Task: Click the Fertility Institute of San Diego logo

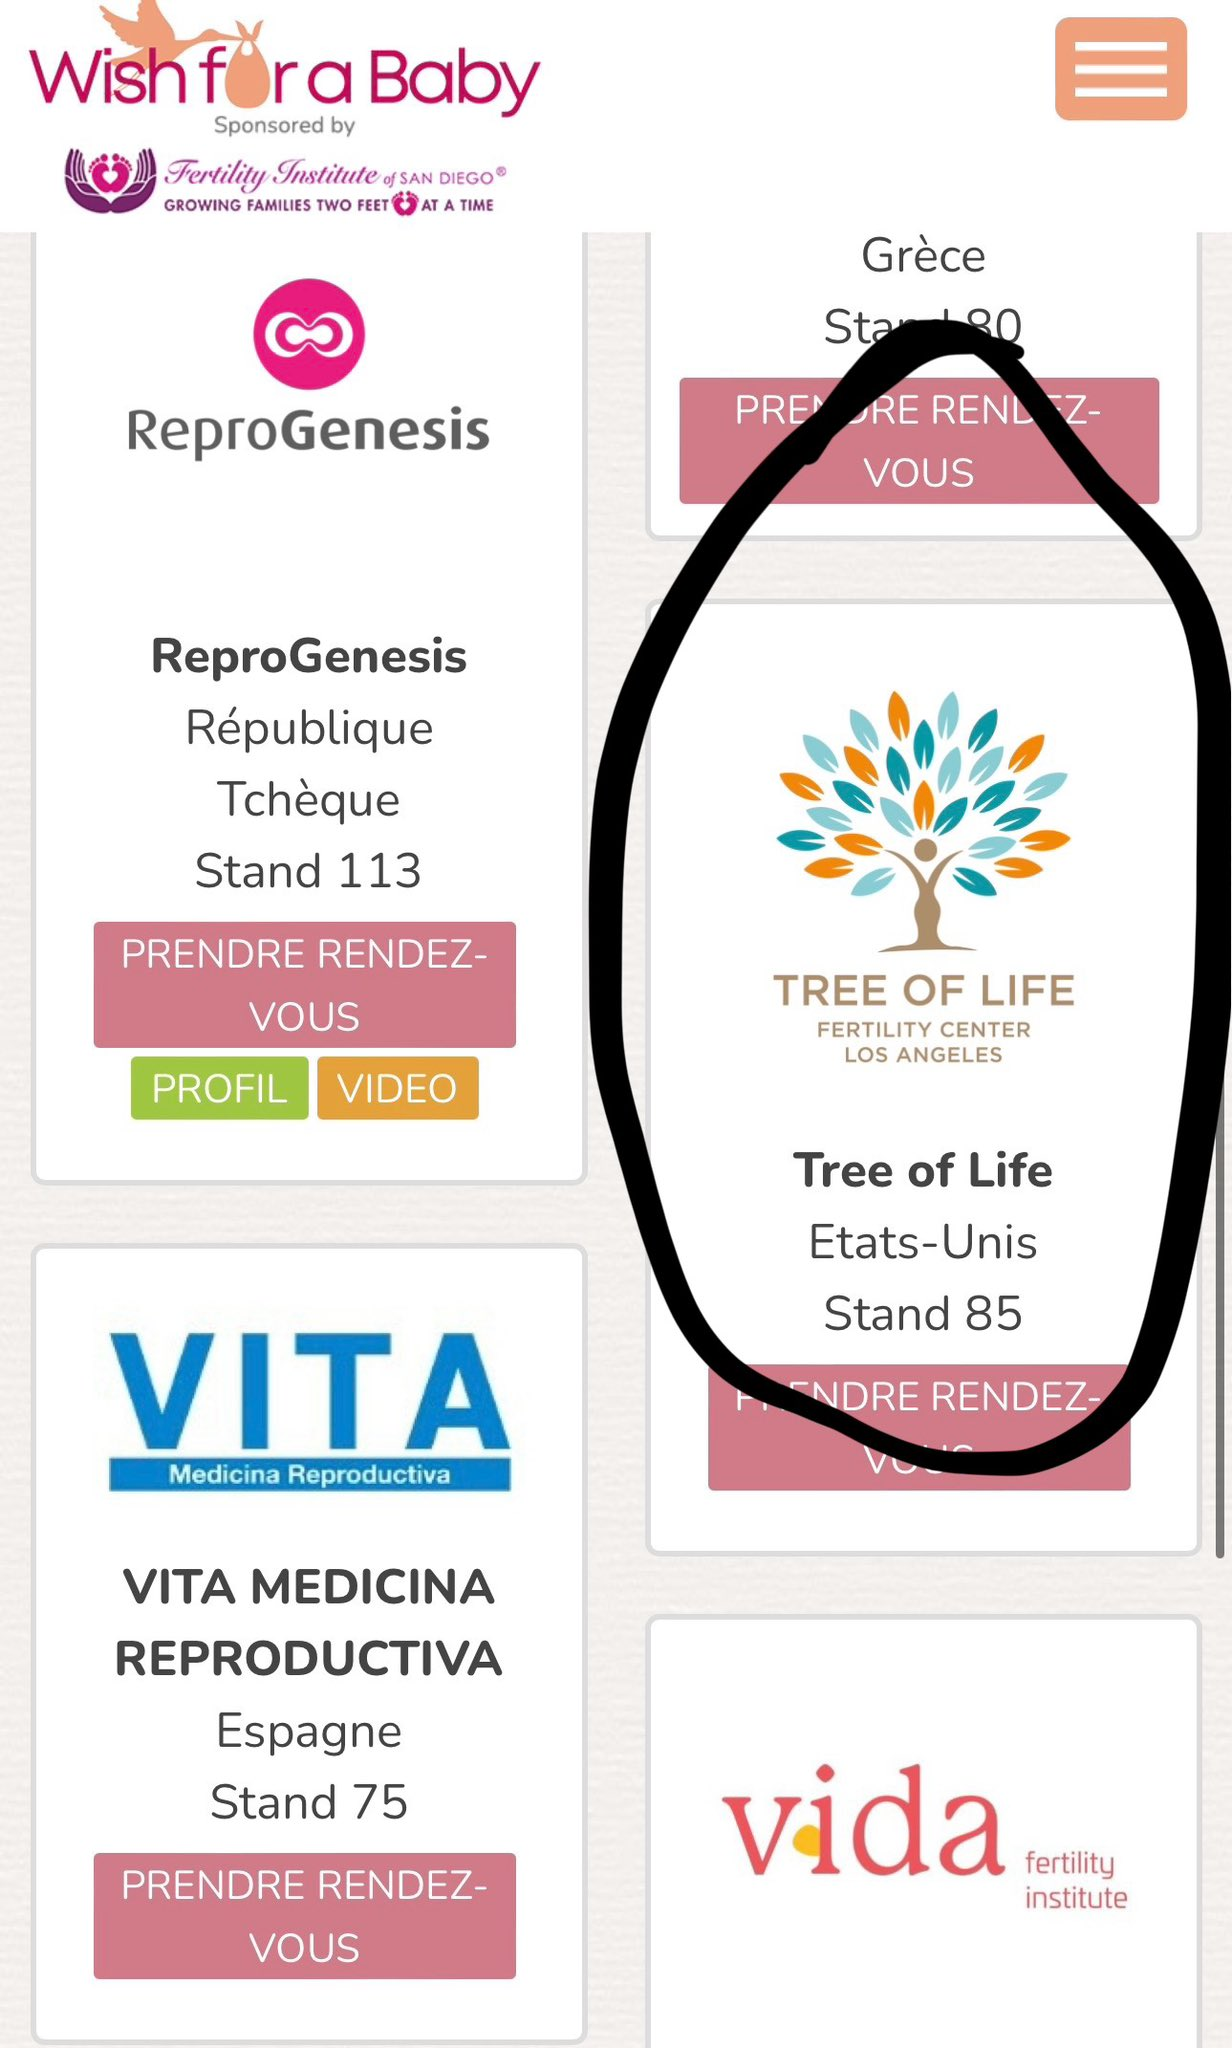Action: 284,181
